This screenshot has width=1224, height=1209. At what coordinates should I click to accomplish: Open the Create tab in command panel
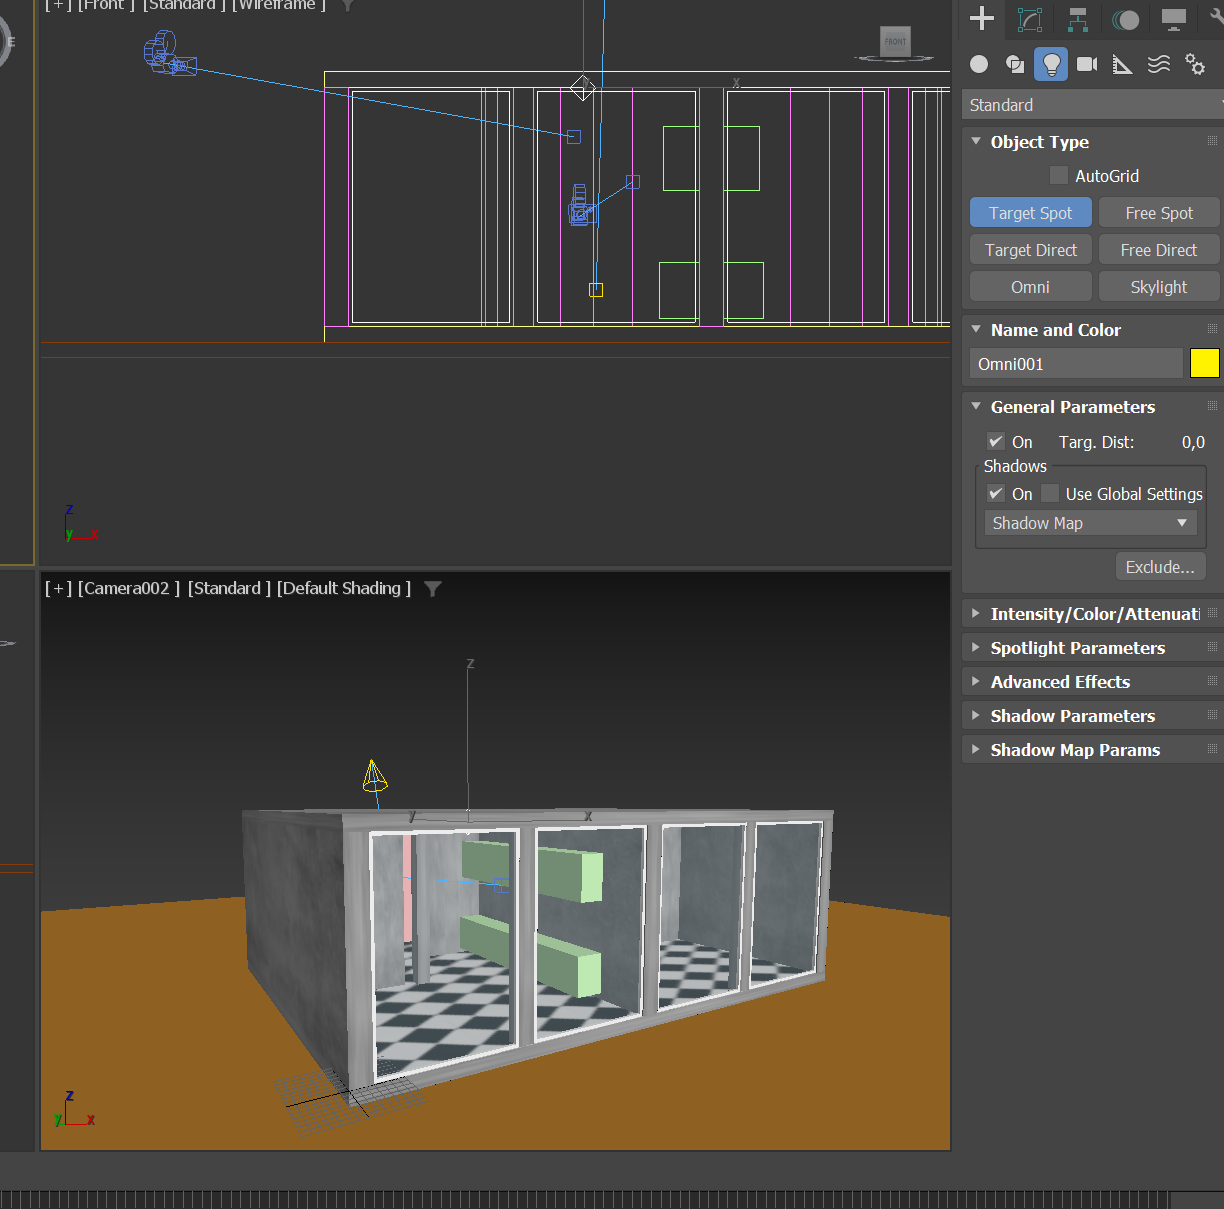pos(982,18)
